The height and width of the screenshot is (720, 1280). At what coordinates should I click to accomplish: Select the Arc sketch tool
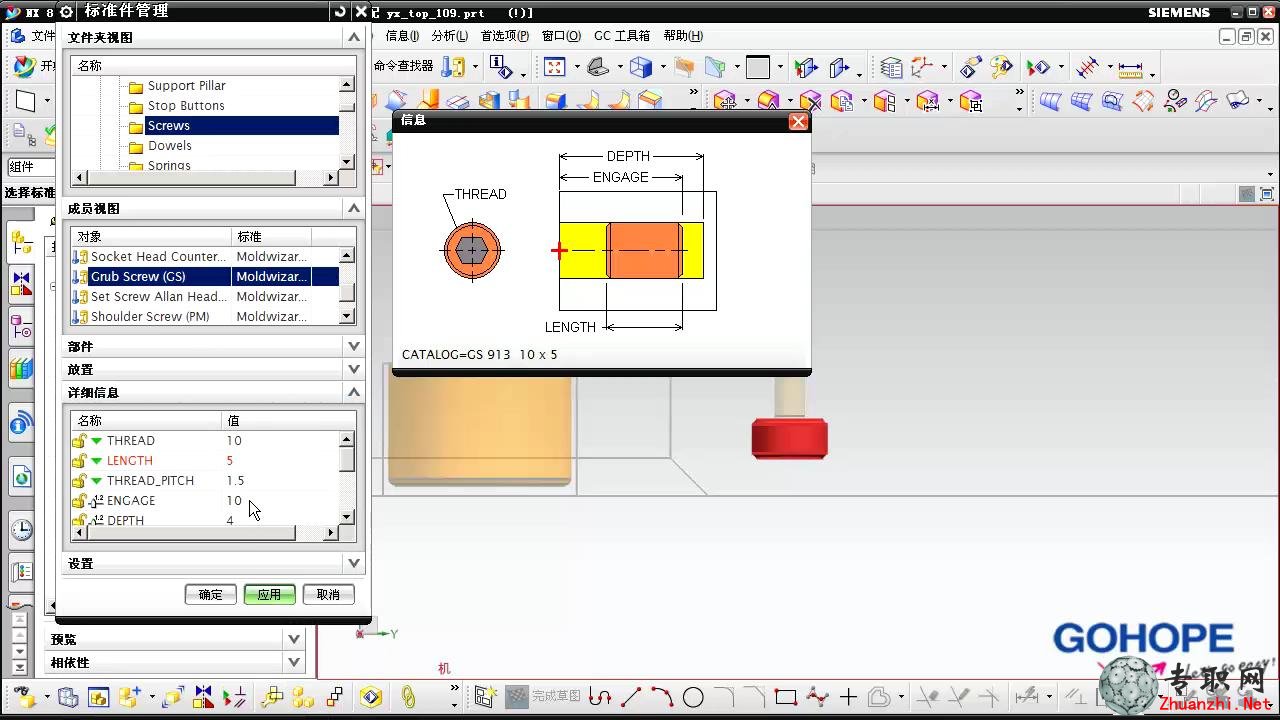[x=662, y=696]
